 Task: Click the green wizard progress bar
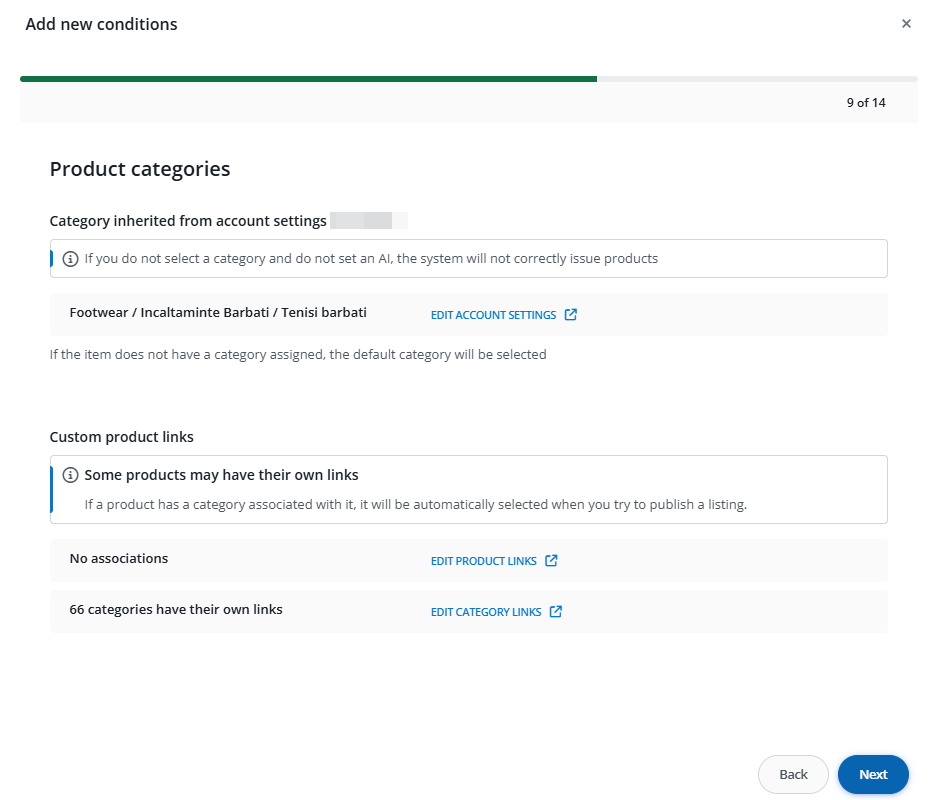tap(308, 78)
